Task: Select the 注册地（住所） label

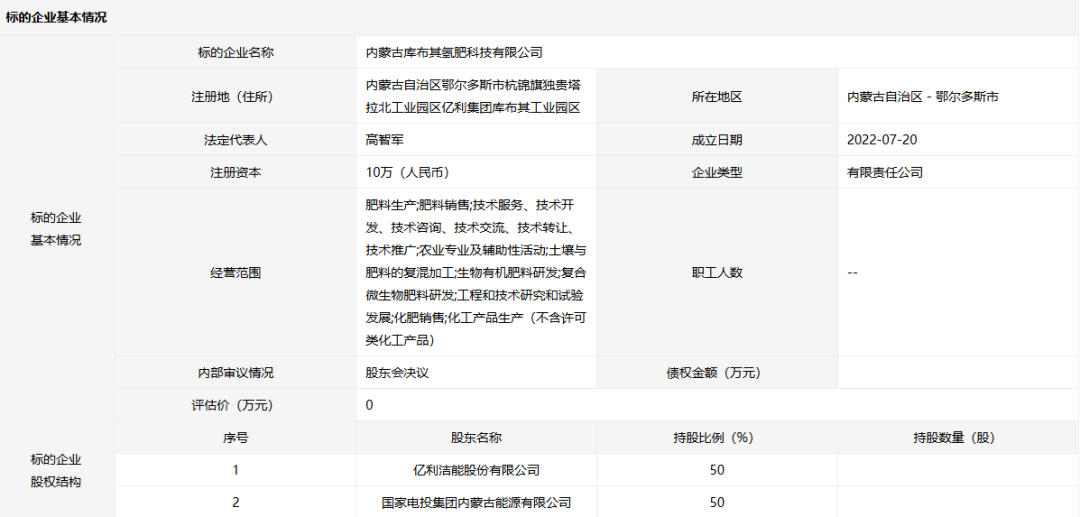Action: click(x=236, y=97)
